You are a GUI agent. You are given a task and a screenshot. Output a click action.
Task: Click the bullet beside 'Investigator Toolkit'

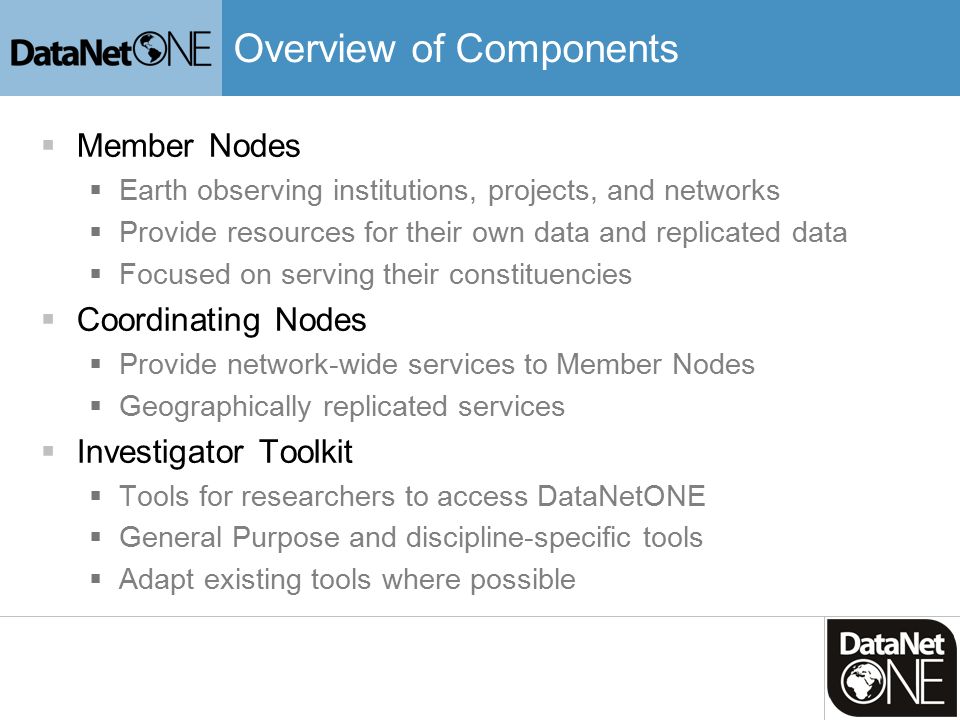point(48,451)
